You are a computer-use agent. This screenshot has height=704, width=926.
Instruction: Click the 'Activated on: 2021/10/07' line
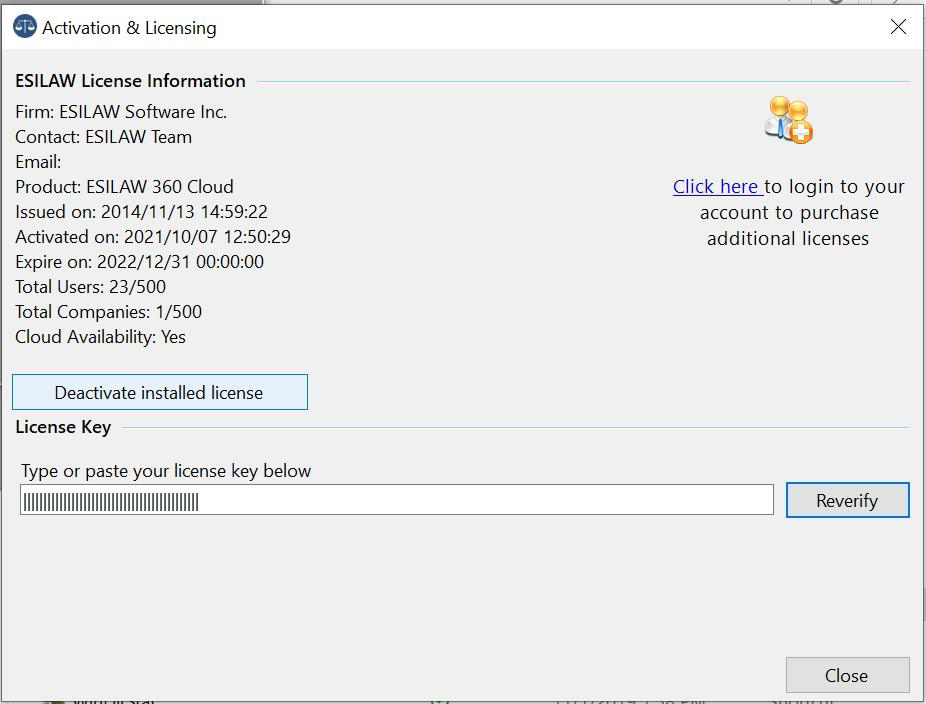153,237
